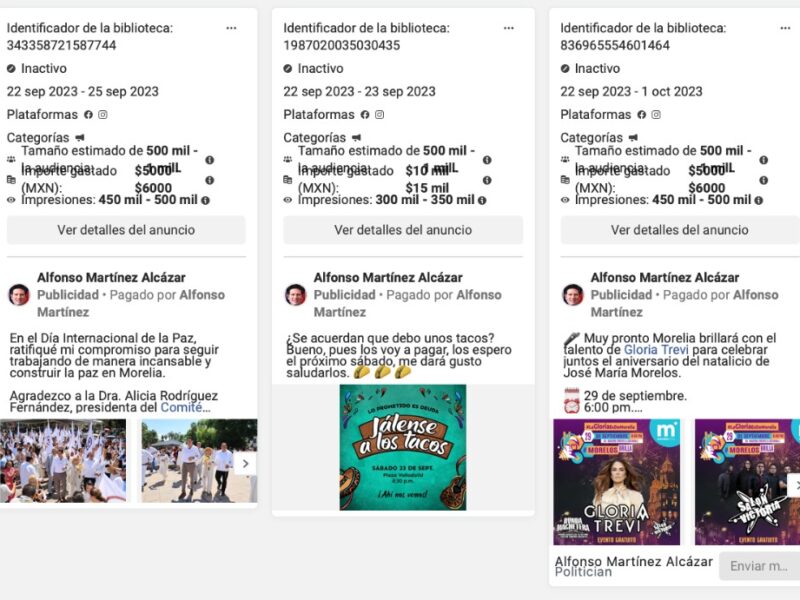
Task: Select library ID 1987020035030435 text
Action: [342, 45]
